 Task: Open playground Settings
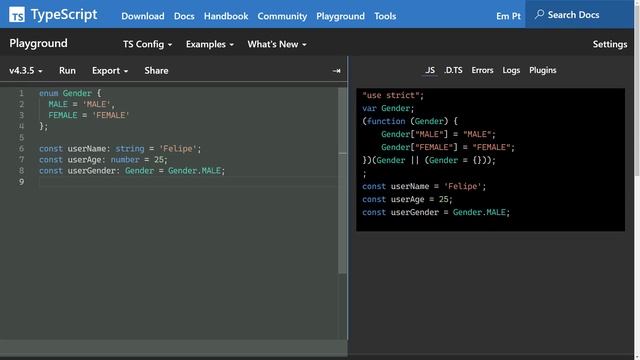pyautogui.click(x=610, y=44)
